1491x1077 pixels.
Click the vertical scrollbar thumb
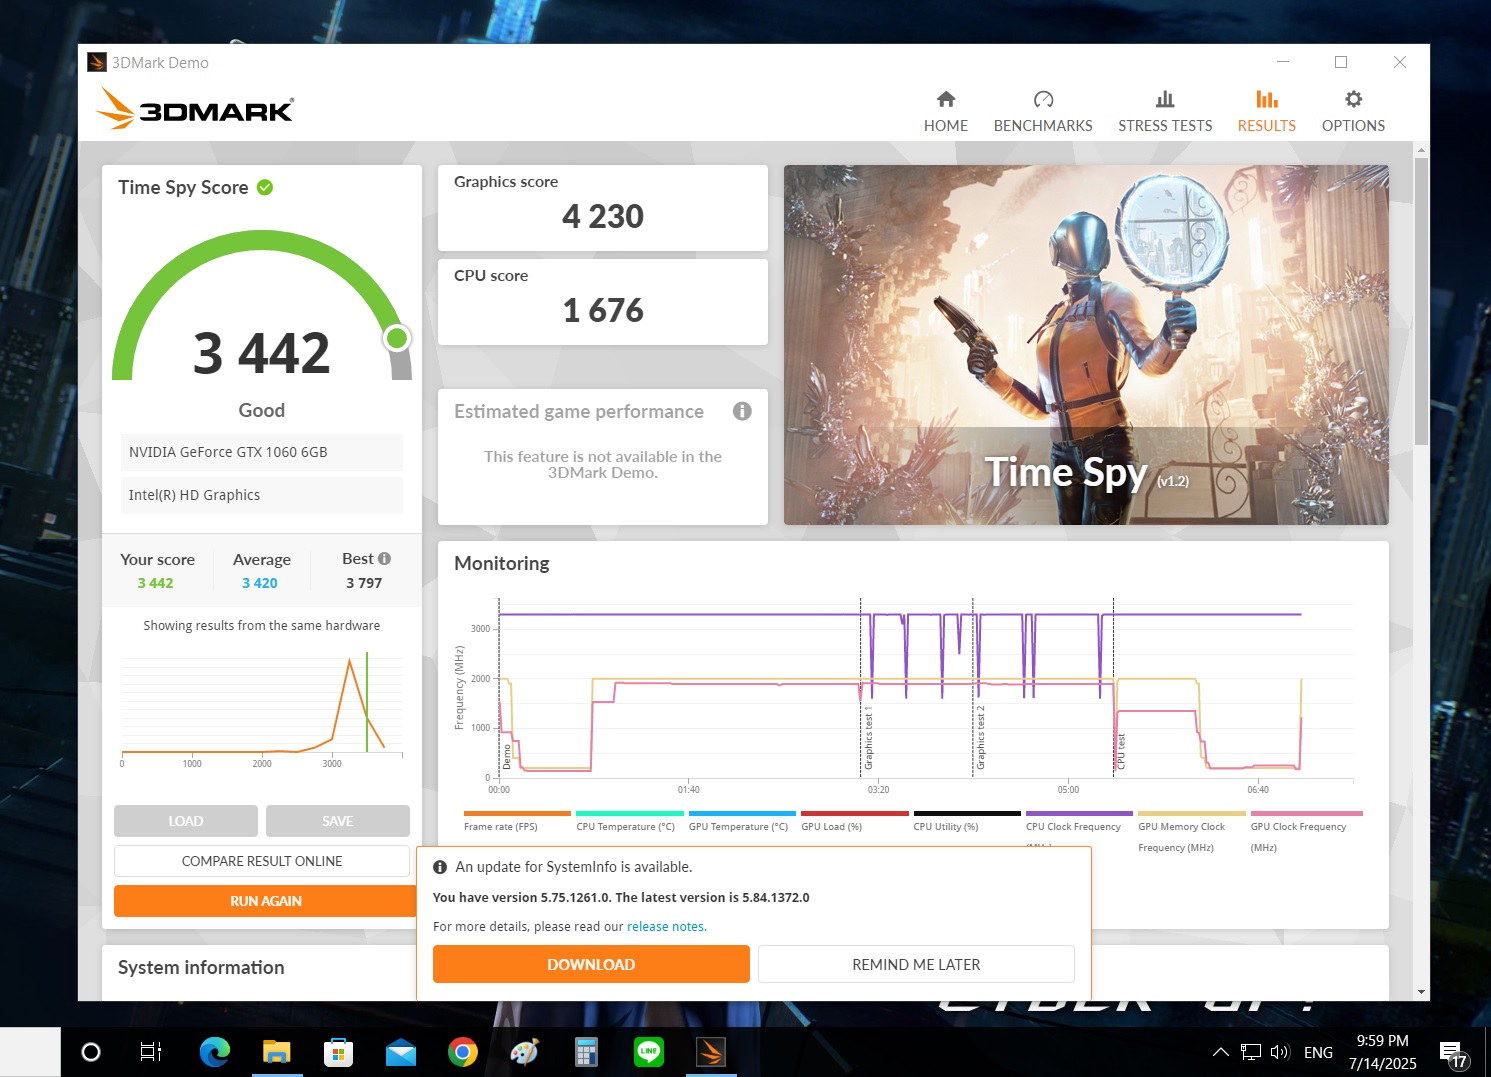(1421, 300)
